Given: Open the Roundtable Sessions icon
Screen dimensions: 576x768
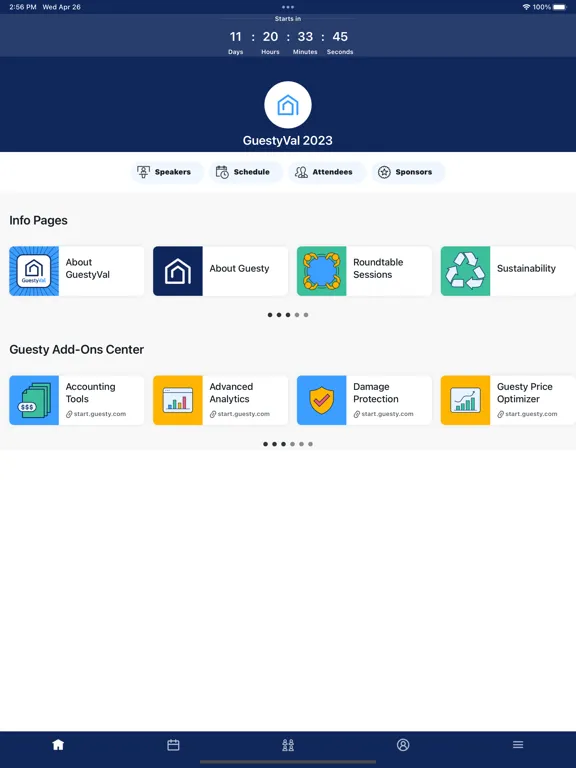Looking at the screenshot, I should pyautogui.click(x=321, y=271).
